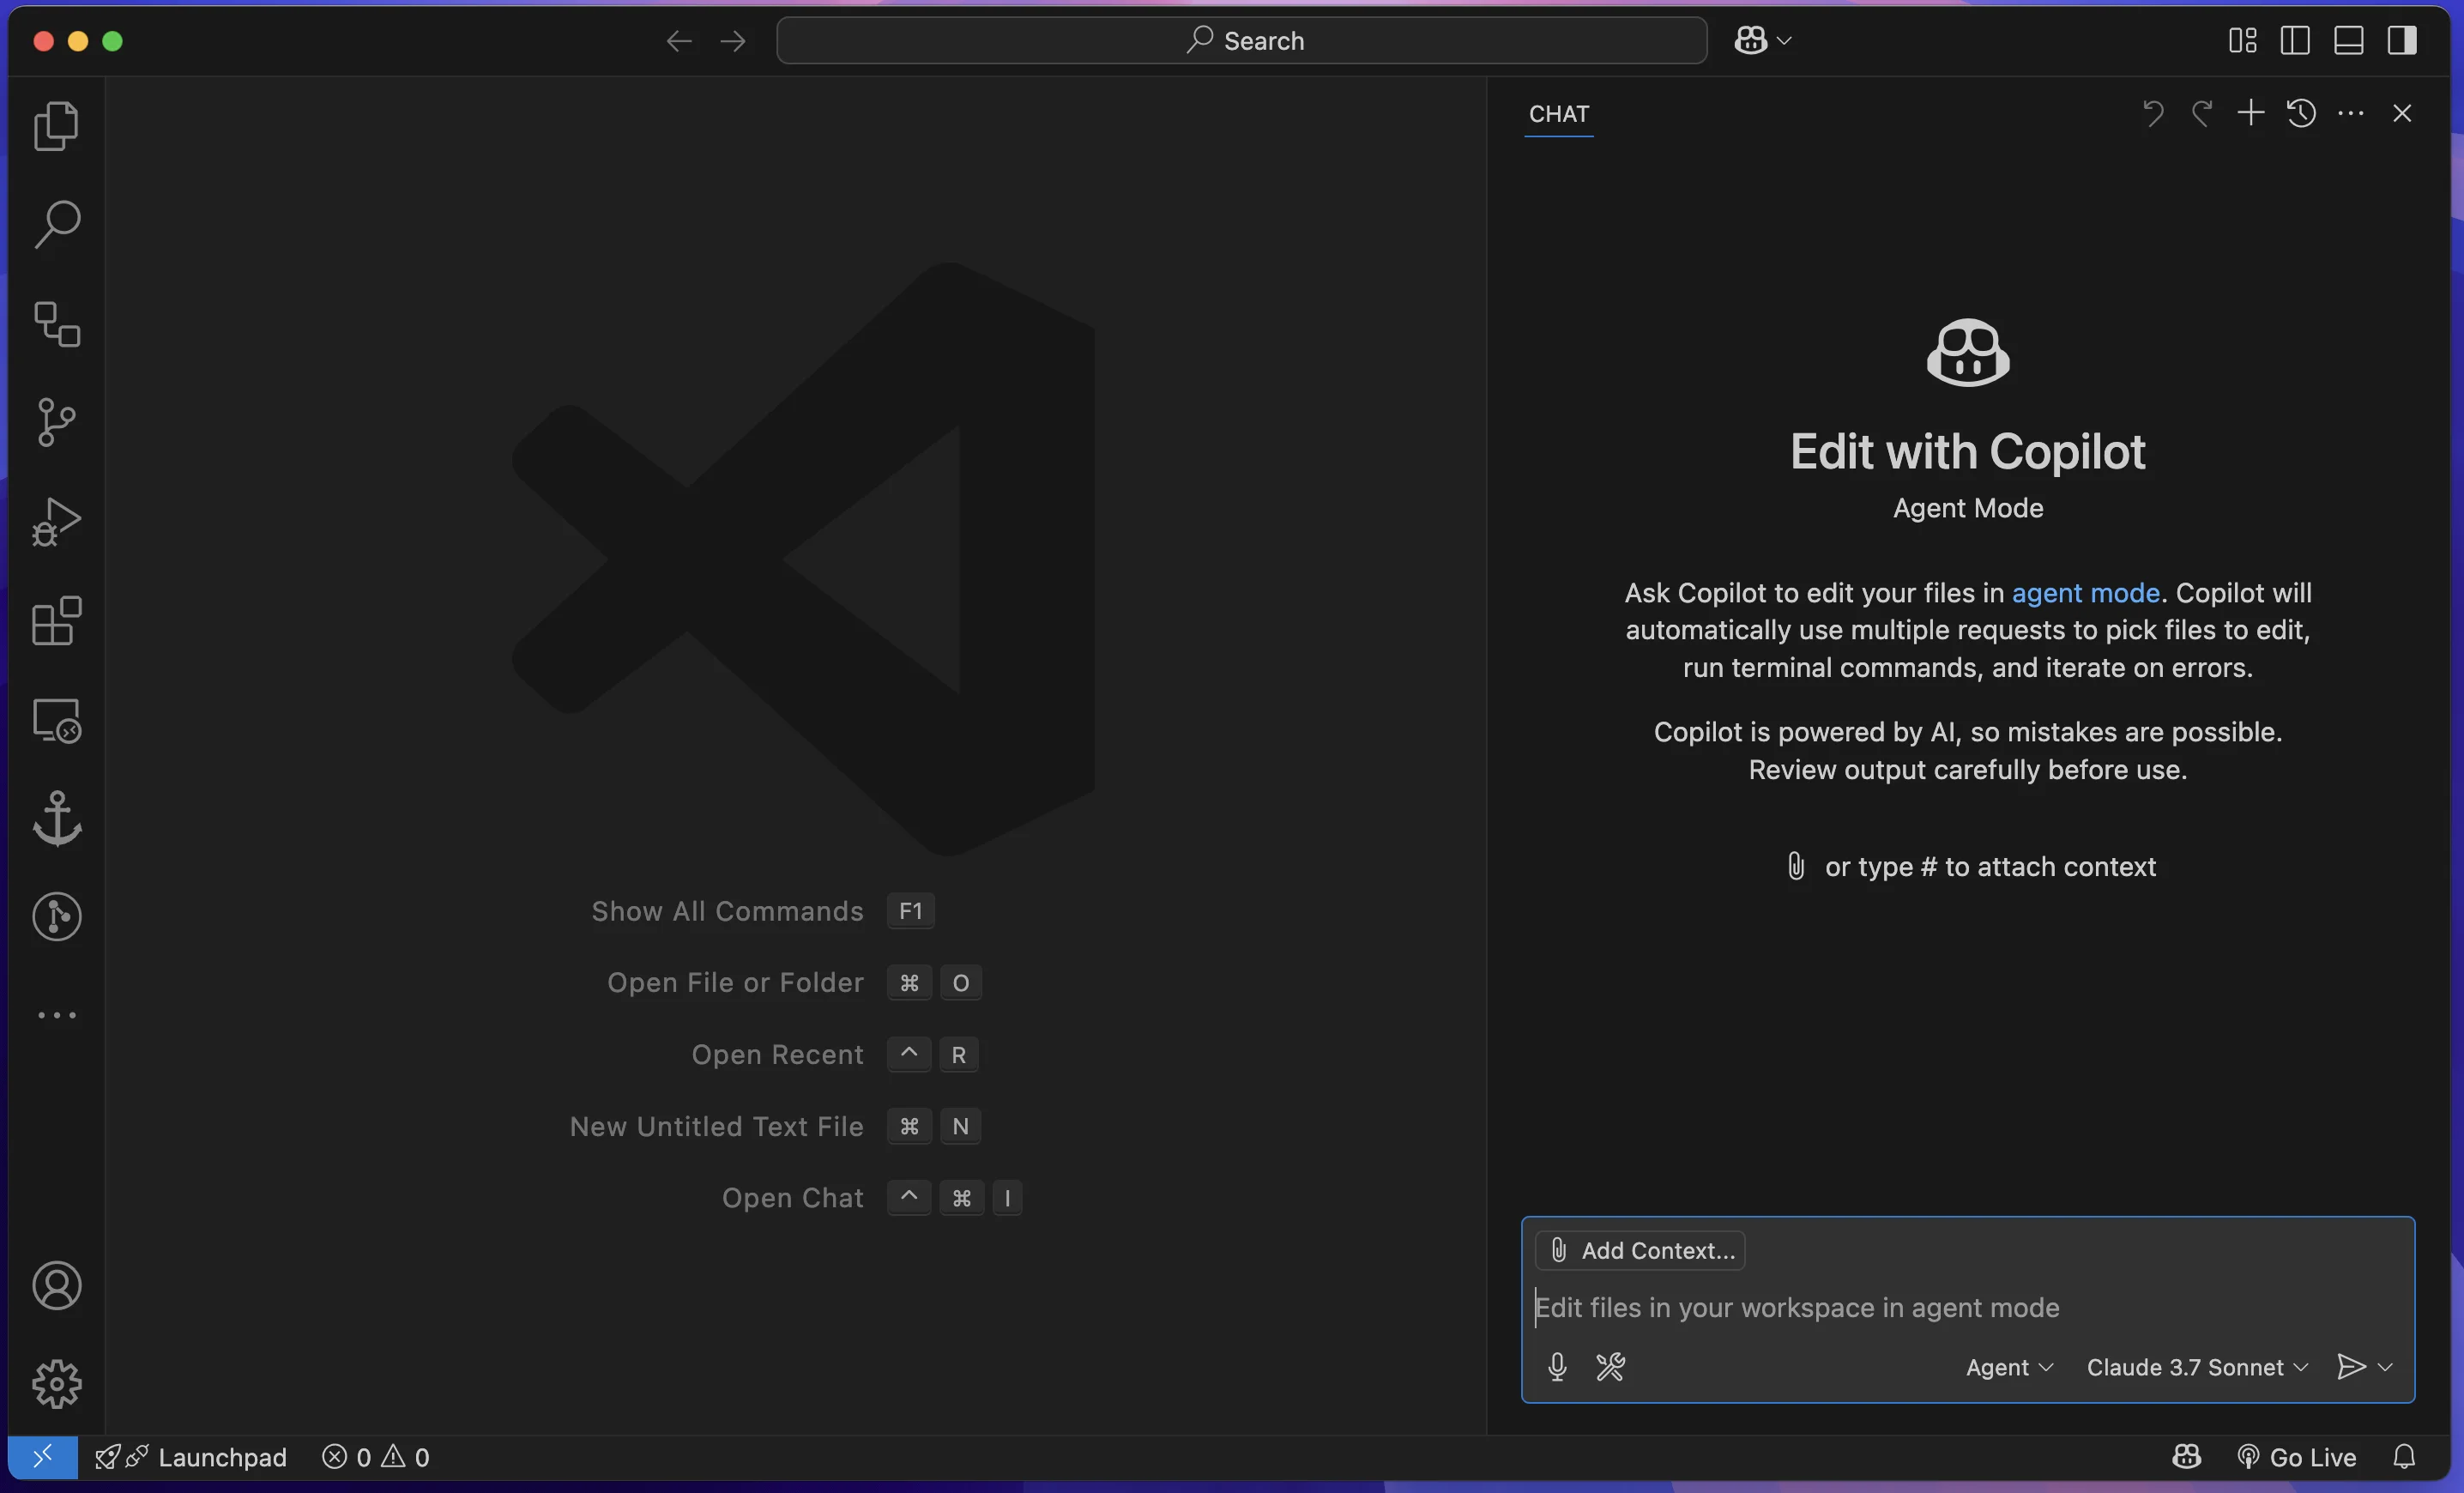Open the GitLens view with circled branch icon
This screenshot has height=1493, width=2464.
pos(56,916)
